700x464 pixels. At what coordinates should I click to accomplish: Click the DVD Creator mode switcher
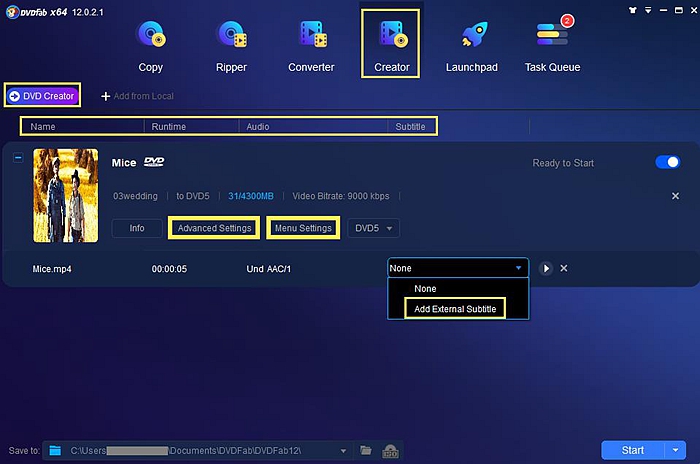click(43, 95)
